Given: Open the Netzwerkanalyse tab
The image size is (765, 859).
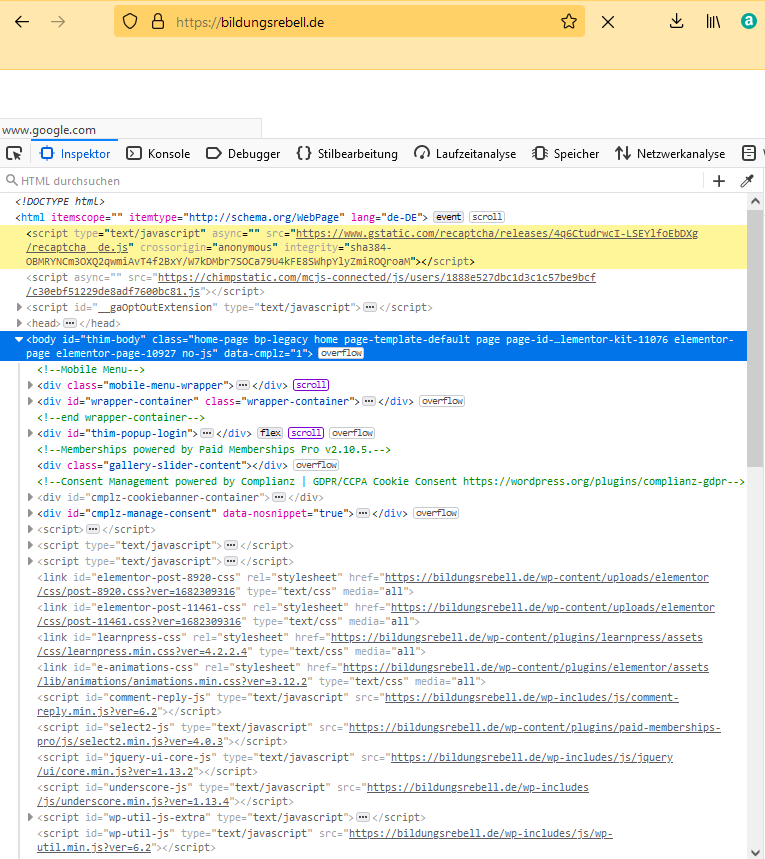Looking at the screenshot, I should 670,154.
